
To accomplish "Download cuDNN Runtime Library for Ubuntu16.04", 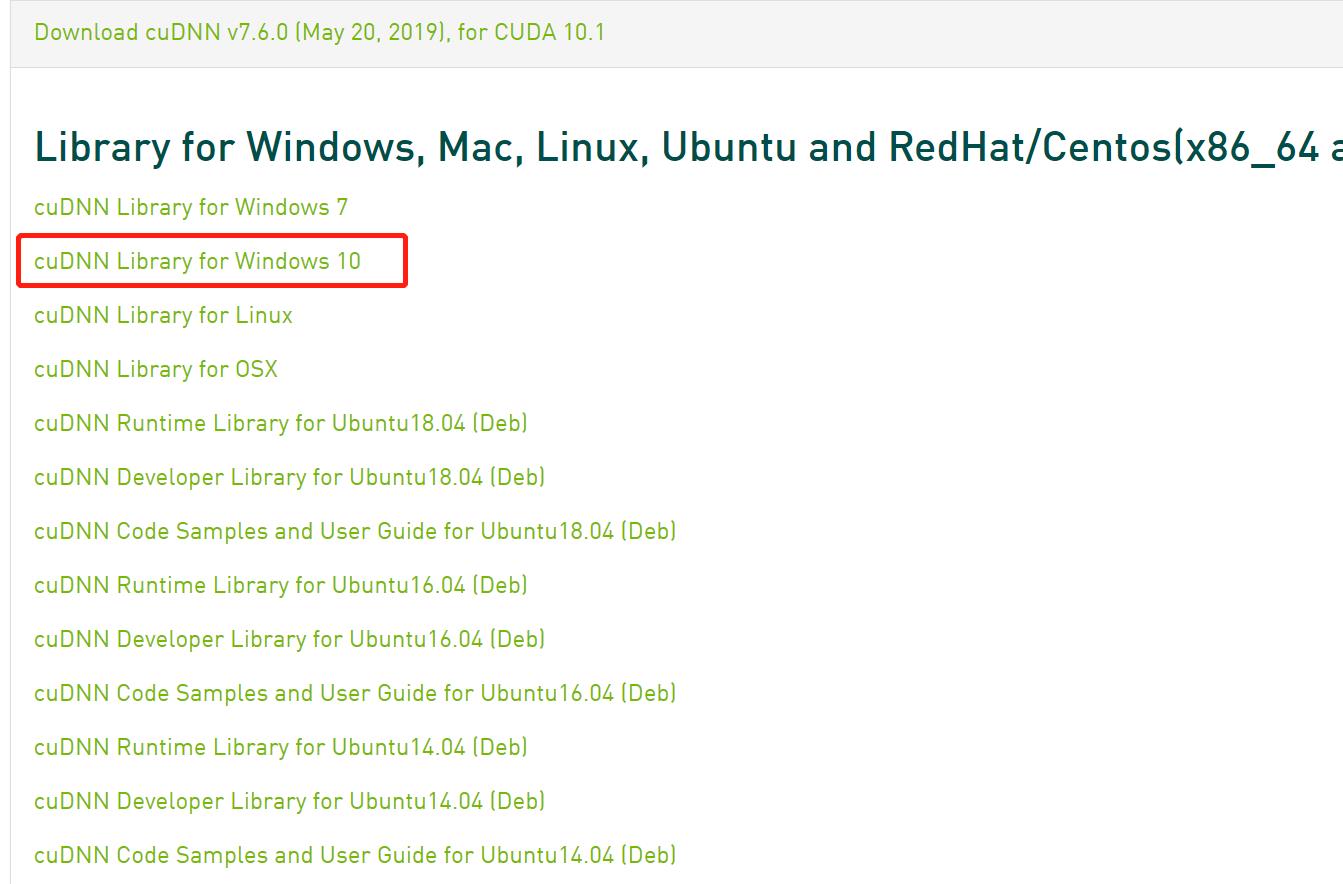I will point(281,585).
